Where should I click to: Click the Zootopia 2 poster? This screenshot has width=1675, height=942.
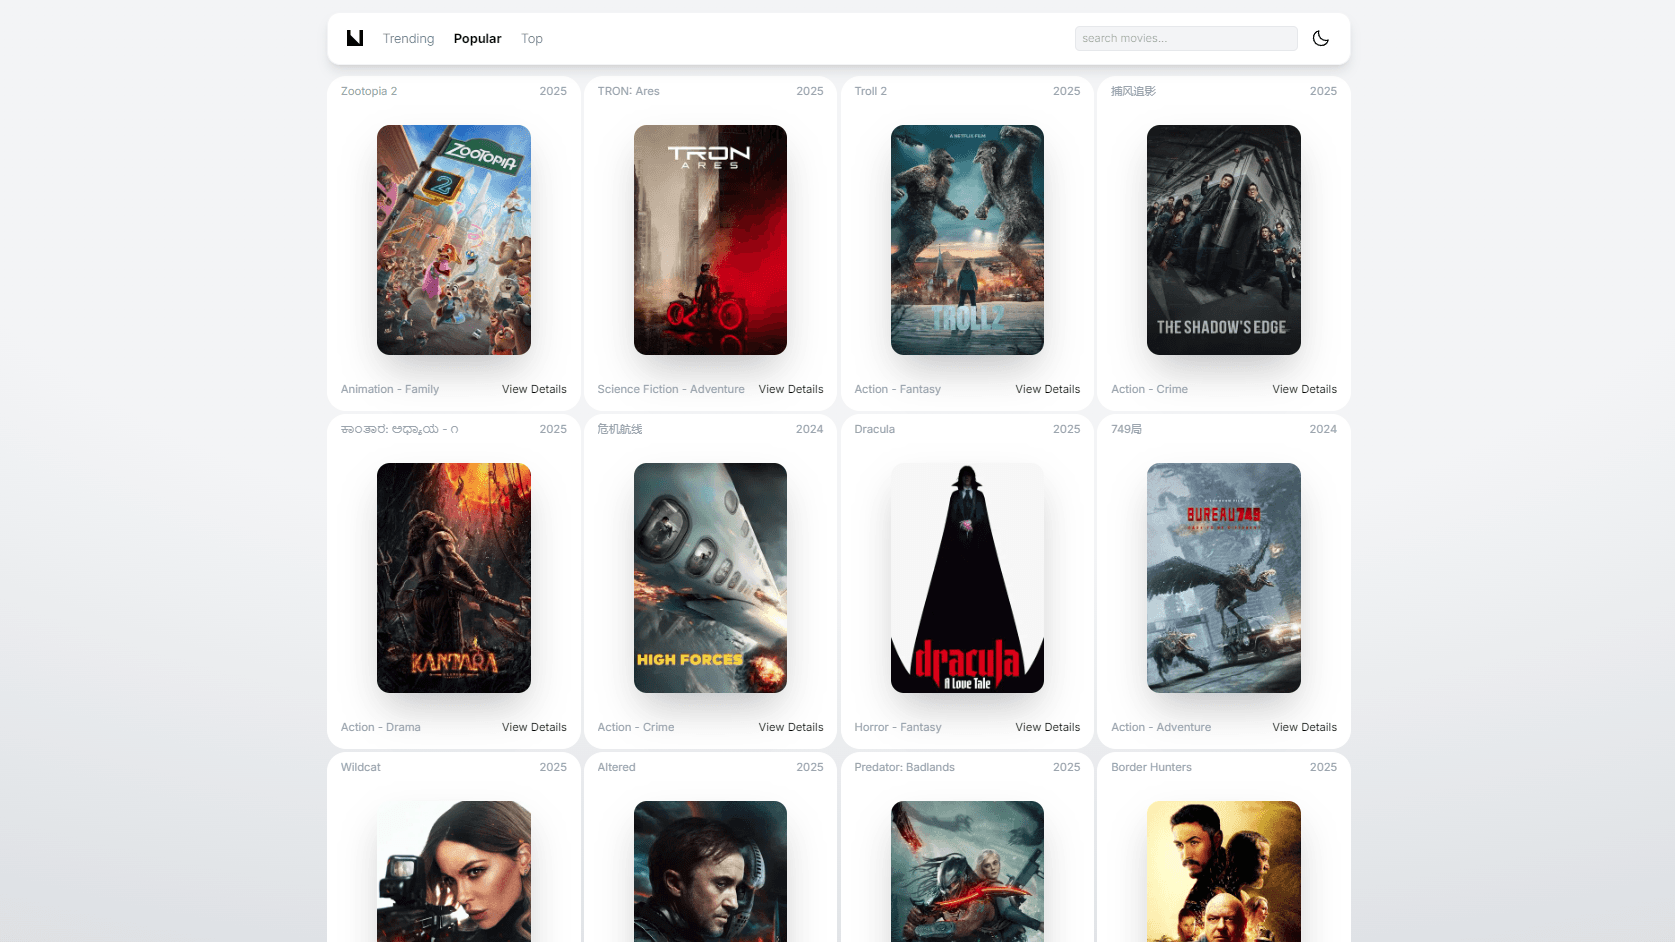(453, 240)
